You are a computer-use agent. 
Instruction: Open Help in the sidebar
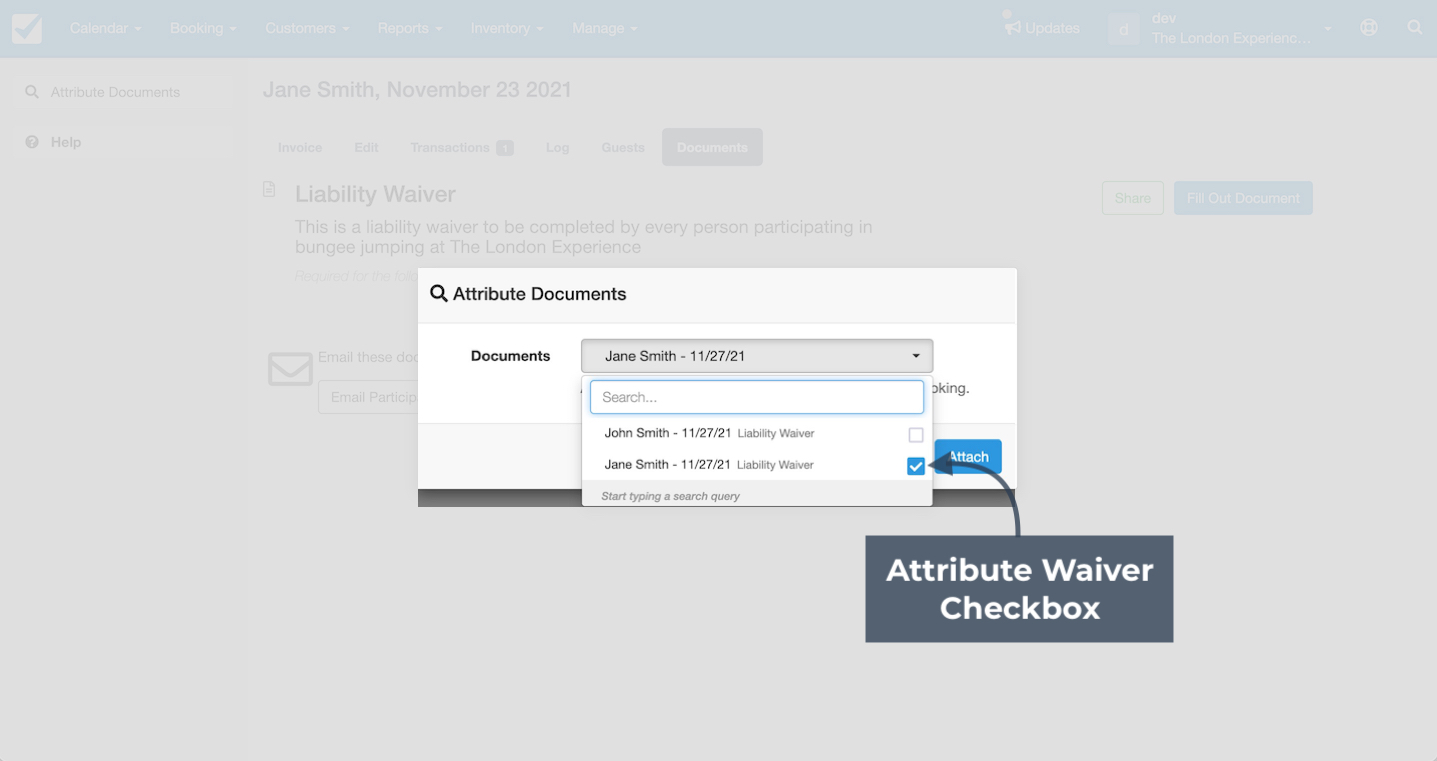click(x=123, y=142)
